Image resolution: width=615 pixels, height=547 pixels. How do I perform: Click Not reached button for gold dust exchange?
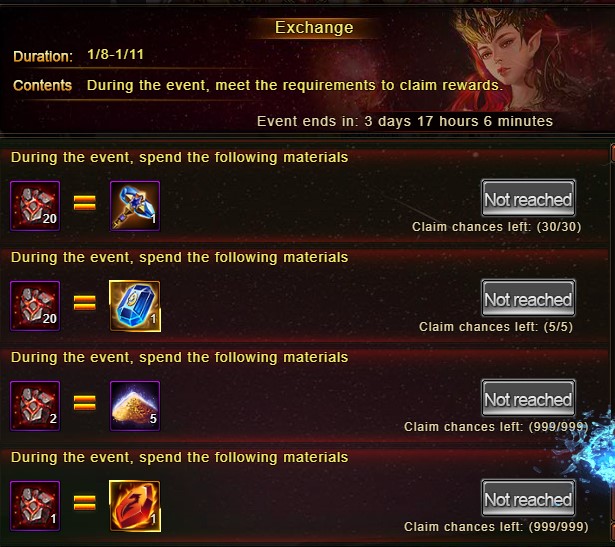coord(528,398)
